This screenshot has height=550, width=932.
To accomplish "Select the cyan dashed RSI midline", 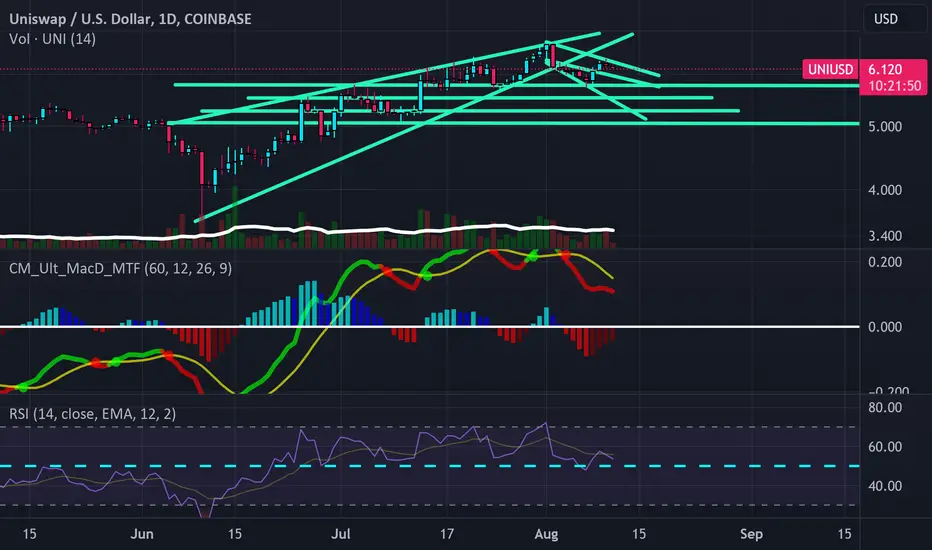I will click(x=429, y=466).
